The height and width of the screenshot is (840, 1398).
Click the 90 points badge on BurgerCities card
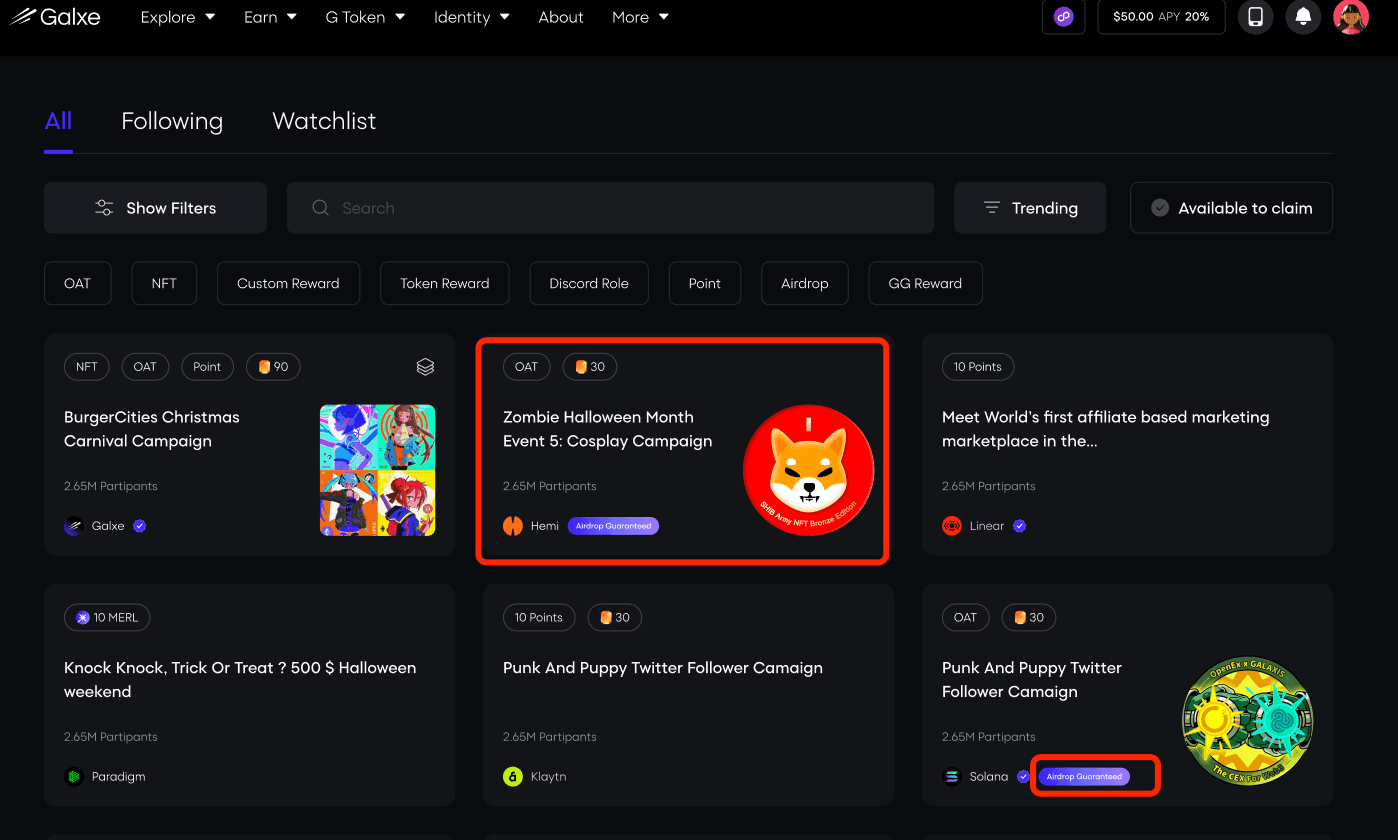tap(273, 367)
